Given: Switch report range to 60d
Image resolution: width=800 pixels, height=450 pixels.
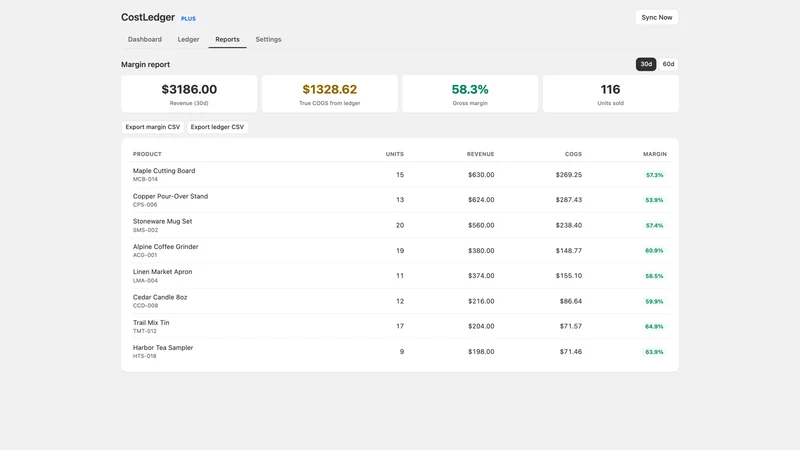Looking at the screenshot, I should click(668, 64).
